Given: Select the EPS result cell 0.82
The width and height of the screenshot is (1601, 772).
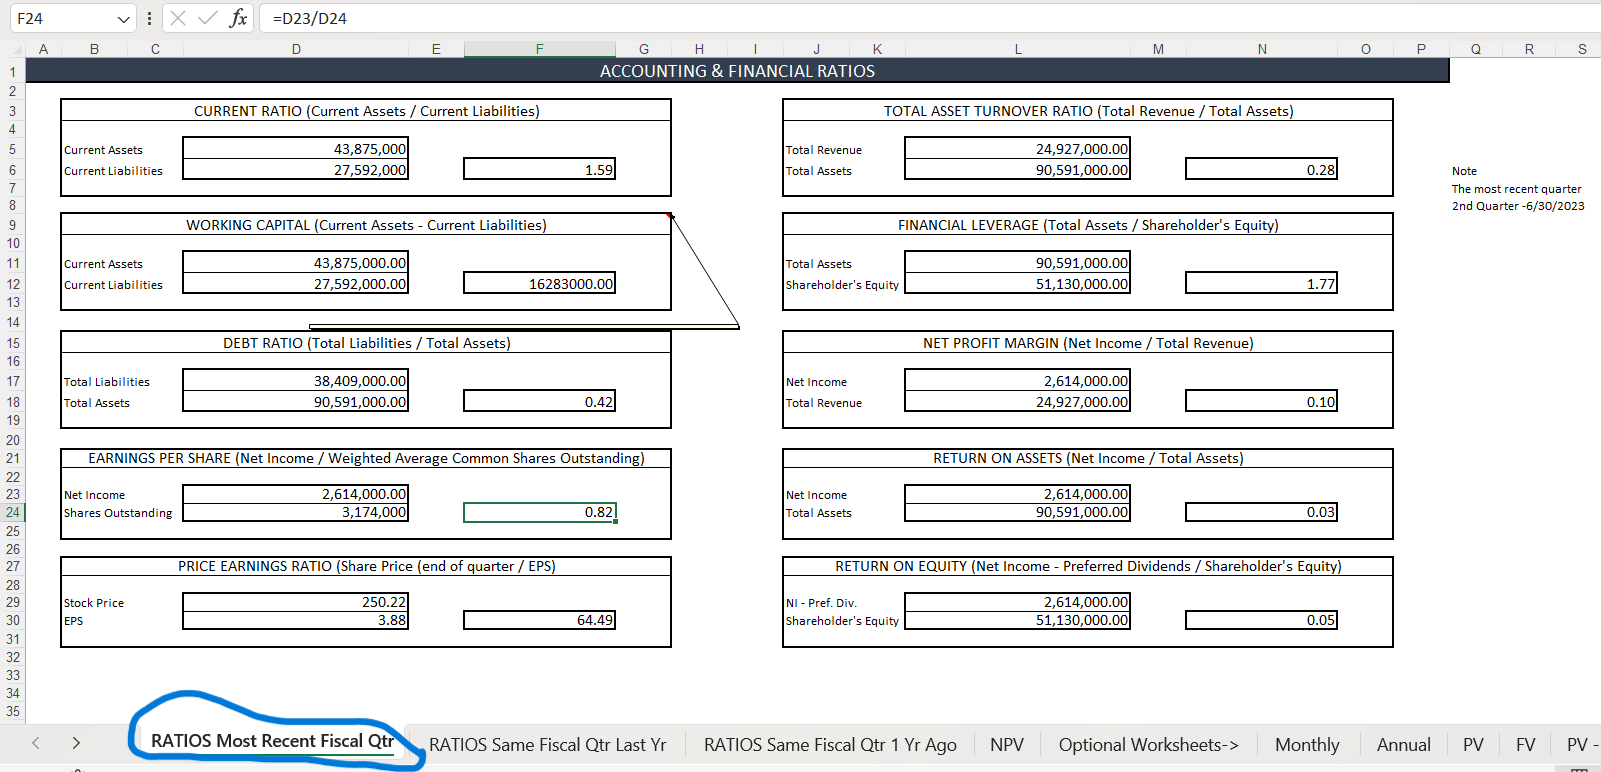Looking at the screenshot, I should pos(539,512).
